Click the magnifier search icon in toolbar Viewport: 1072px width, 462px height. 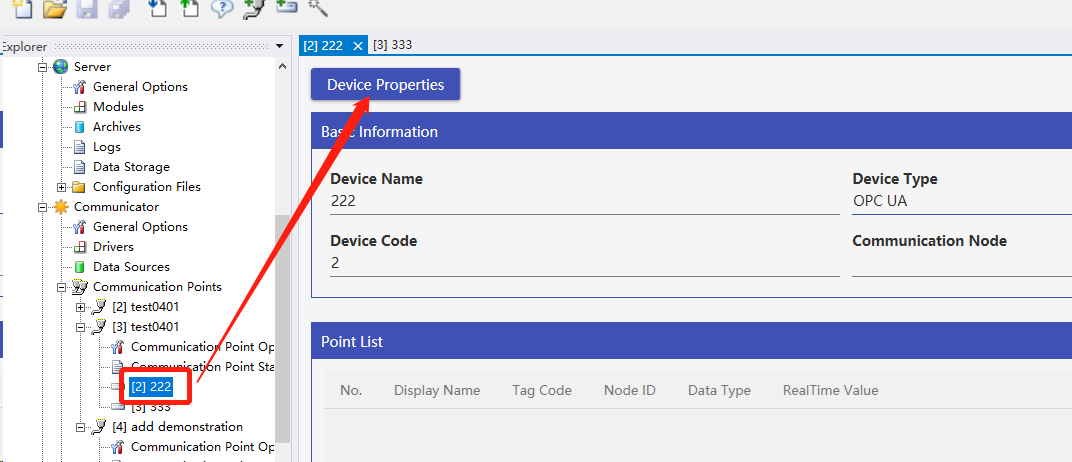click(318, 7)
